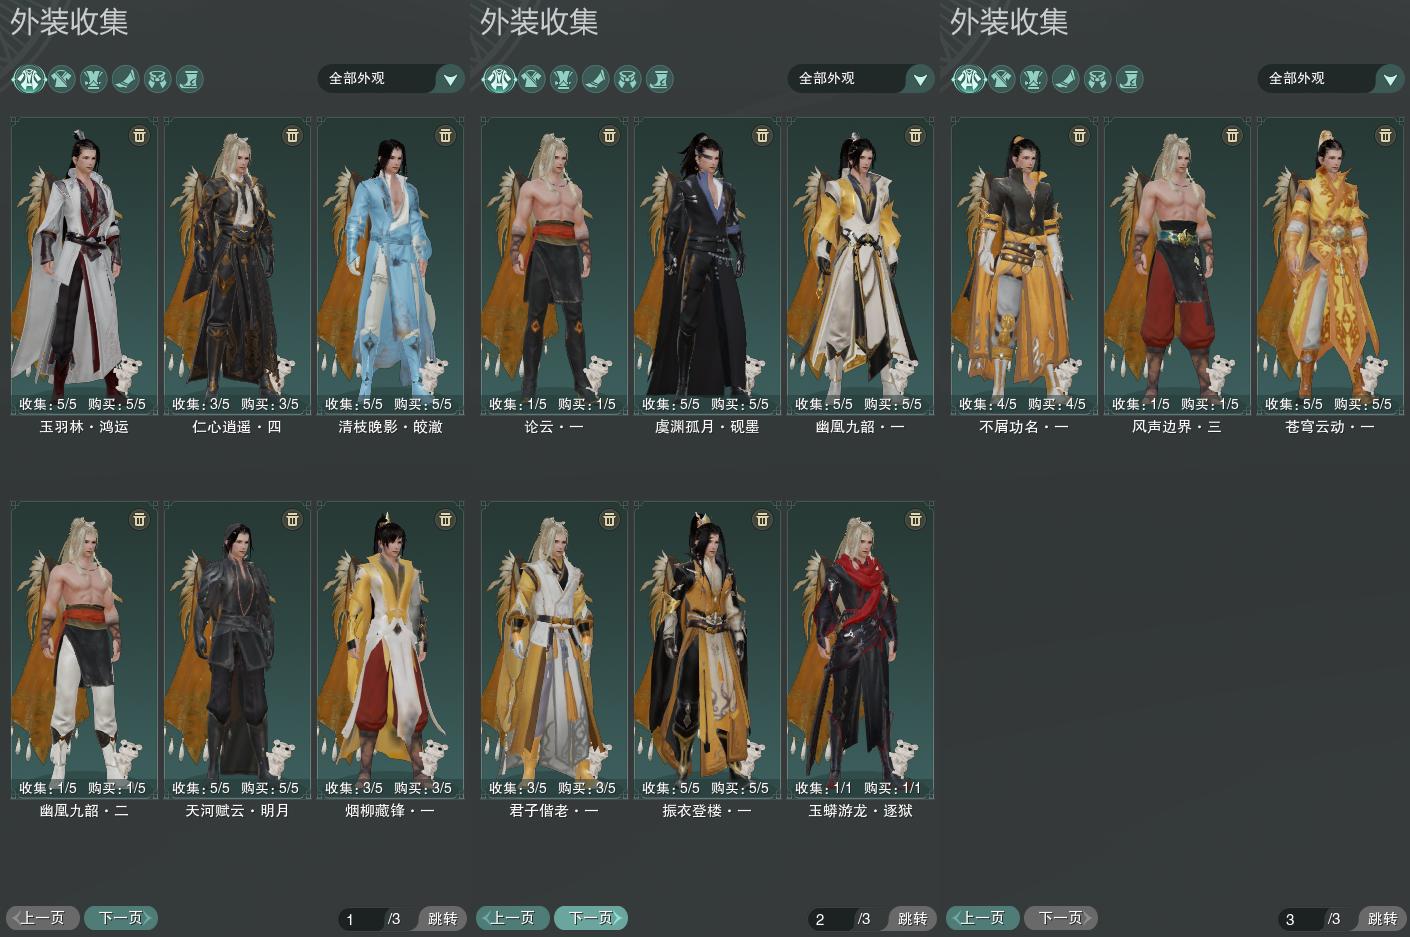Viewport: 1410px width, 937px height.
Task: Expand 全部外观 dropdown in page 1 panel
Action: coord(391,78)
